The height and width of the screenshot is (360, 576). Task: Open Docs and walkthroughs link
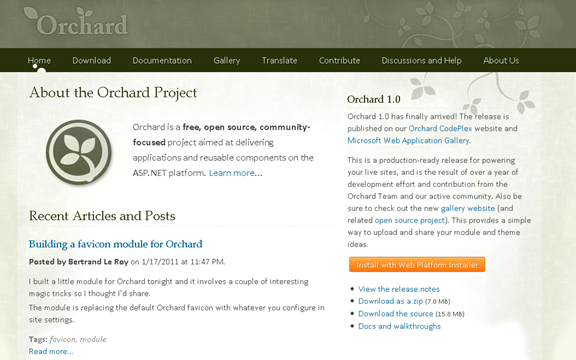click(x=399, y=326)
